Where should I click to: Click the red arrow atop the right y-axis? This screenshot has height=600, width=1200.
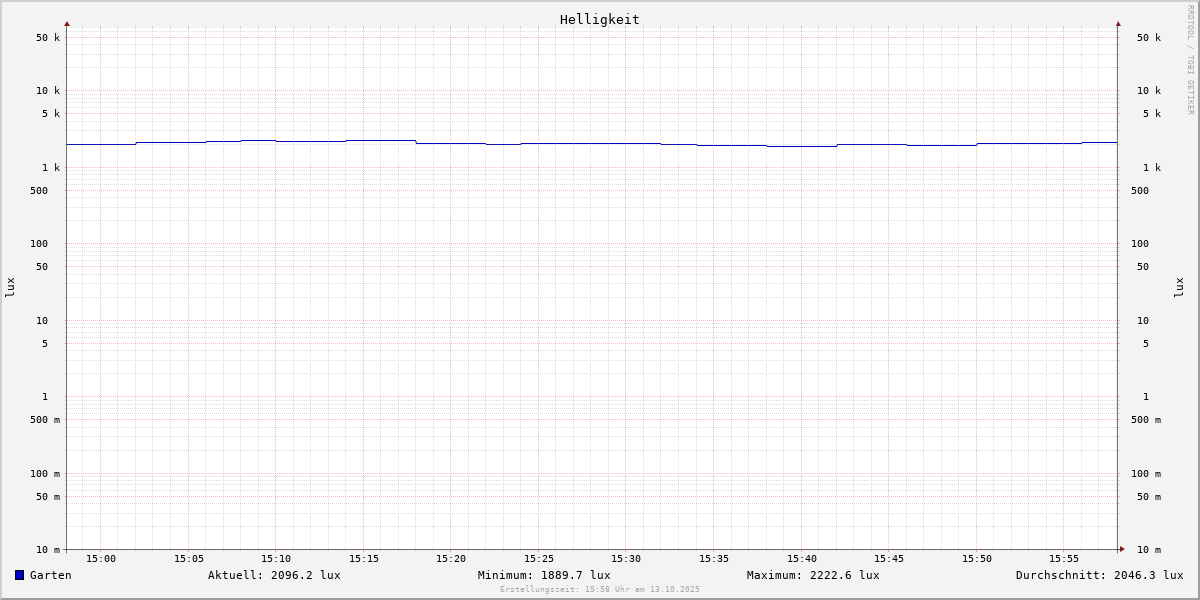click(x=1118, y=23)
